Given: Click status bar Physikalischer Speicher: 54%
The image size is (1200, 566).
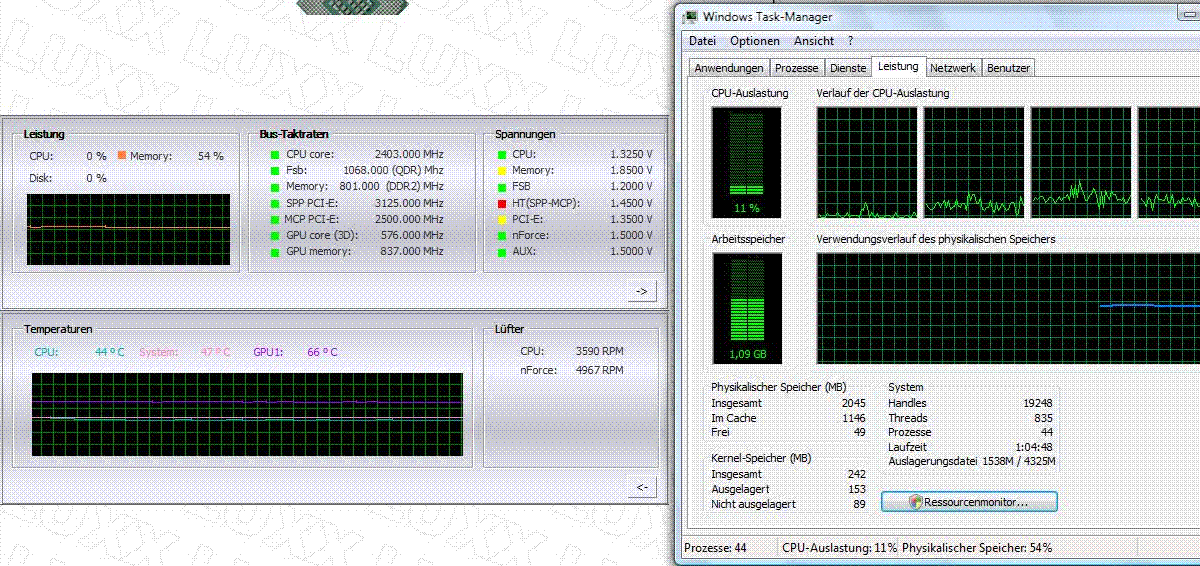Looking at the screenshot, I should 977,548.
